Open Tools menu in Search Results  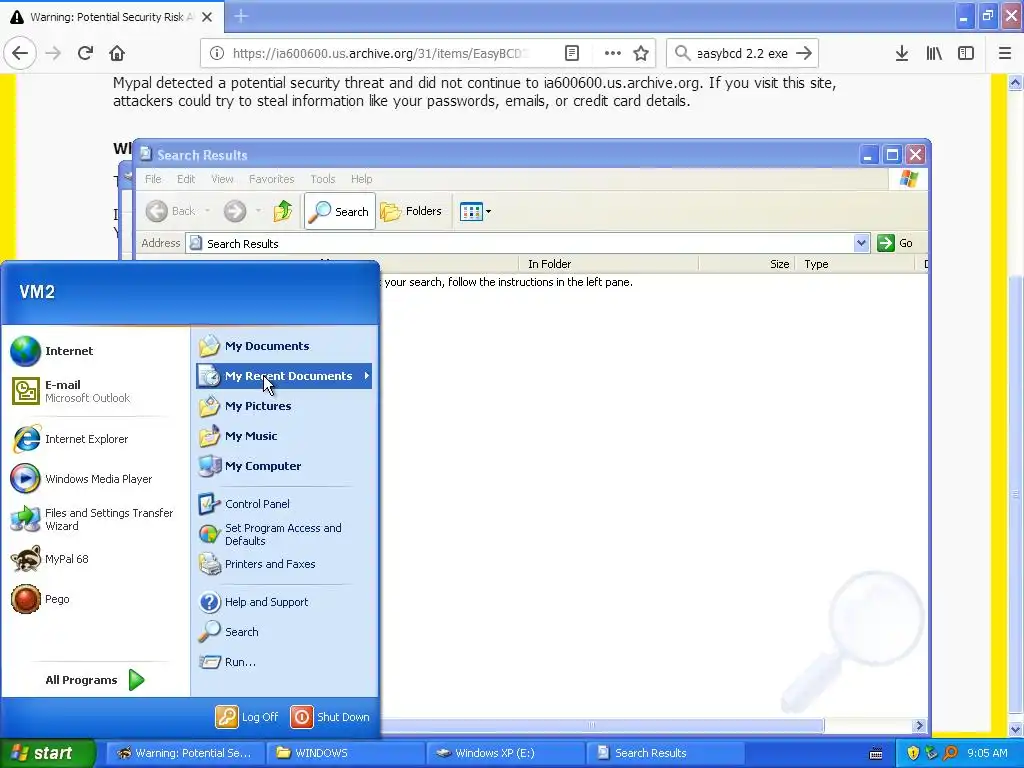tap(323, 179)
